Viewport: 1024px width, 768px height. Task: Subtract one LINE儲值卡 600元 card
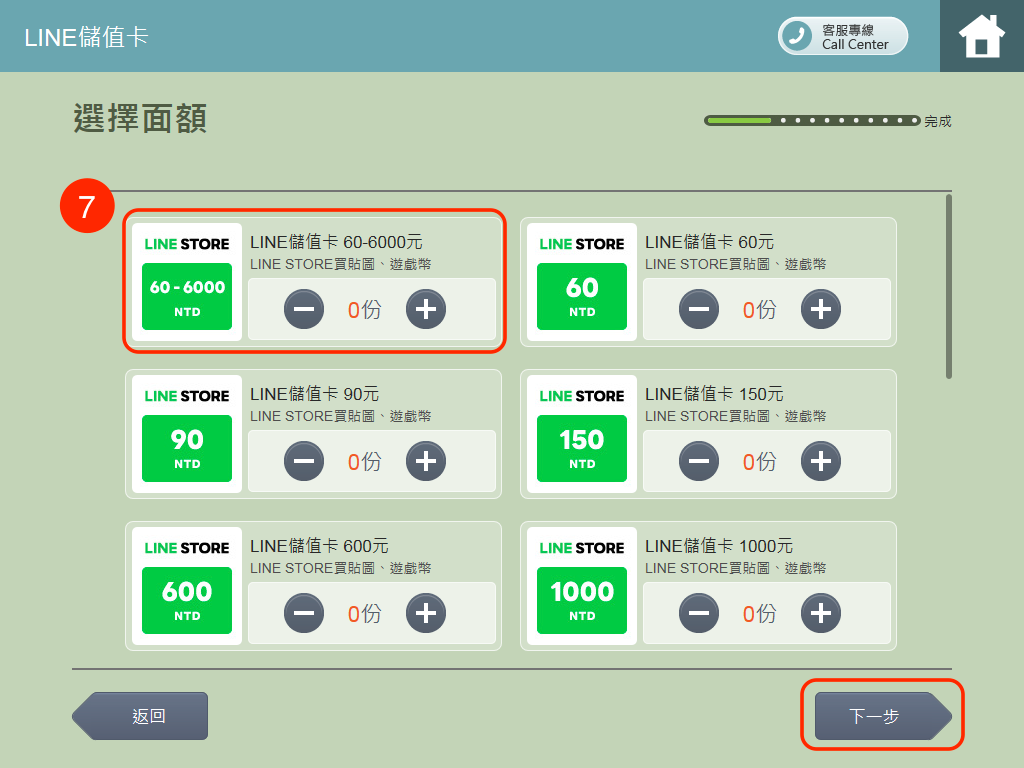304,613
